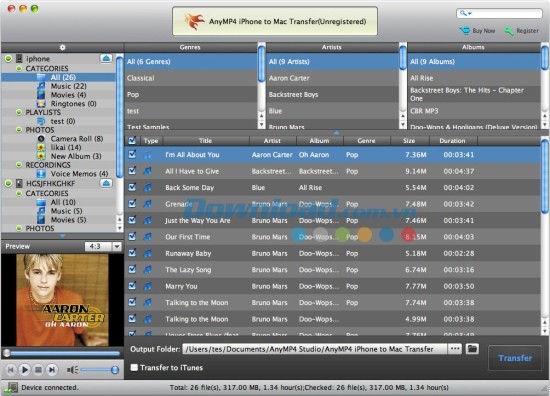Viewport: 550px width, 396px height.
Task: Mute the volume speaker icon
Action: 72,370
